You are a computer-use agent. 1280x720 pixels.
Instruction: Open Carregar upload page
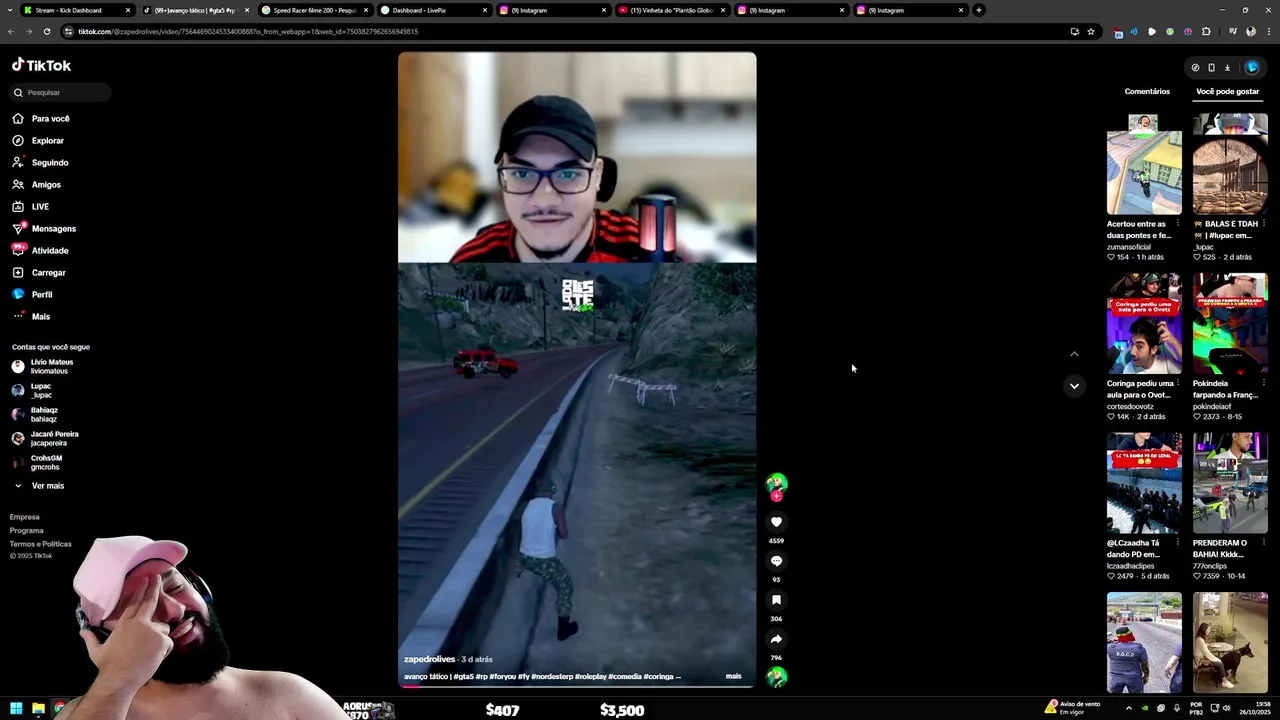pyautogui.click(x=48, y=273)
